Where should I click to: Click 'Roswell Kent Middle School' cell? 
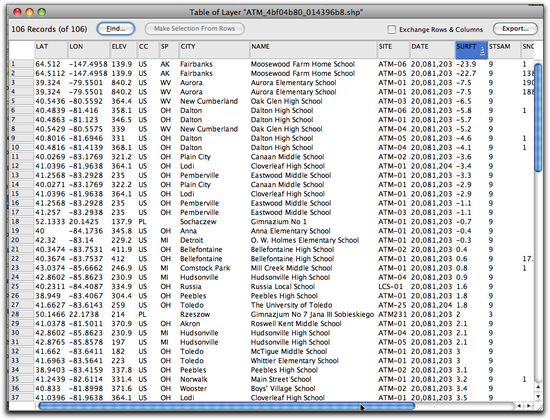(x=296, y=324)
